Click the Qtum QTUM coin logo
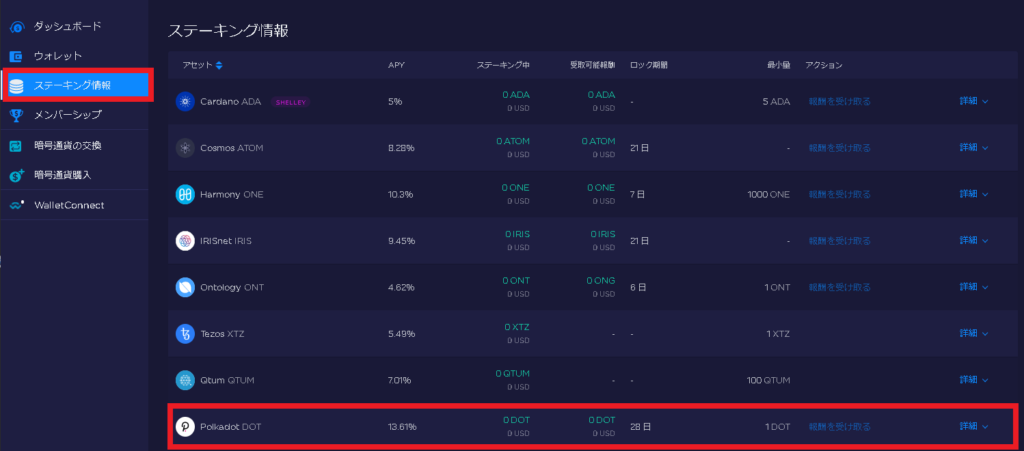The width and height of the screenshot is (1024, 451). tap(185, 380)
